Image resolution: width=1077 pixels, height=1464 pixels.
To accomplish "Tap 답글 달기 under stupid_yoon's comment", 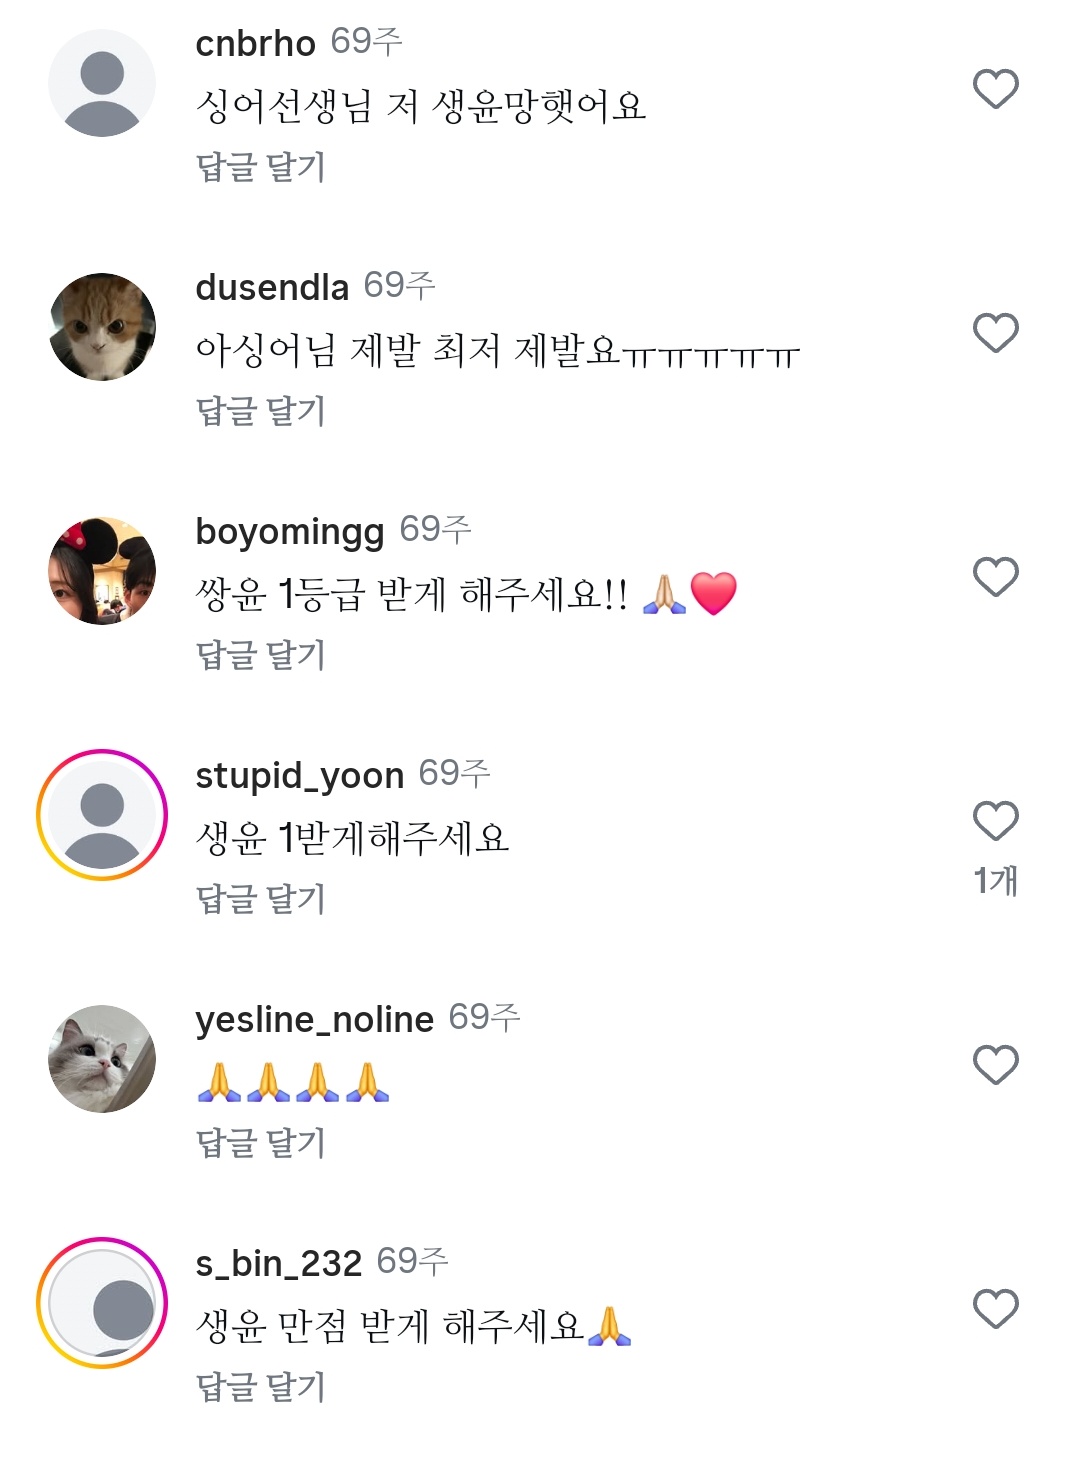I will tap(261, 899).
